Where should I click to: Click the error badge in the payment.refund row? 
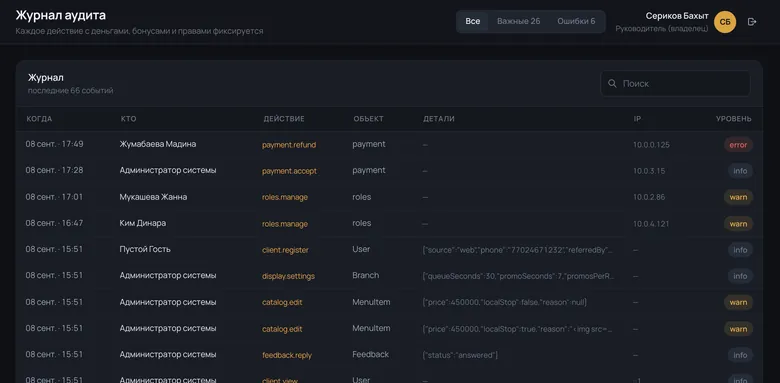point(738,145)
